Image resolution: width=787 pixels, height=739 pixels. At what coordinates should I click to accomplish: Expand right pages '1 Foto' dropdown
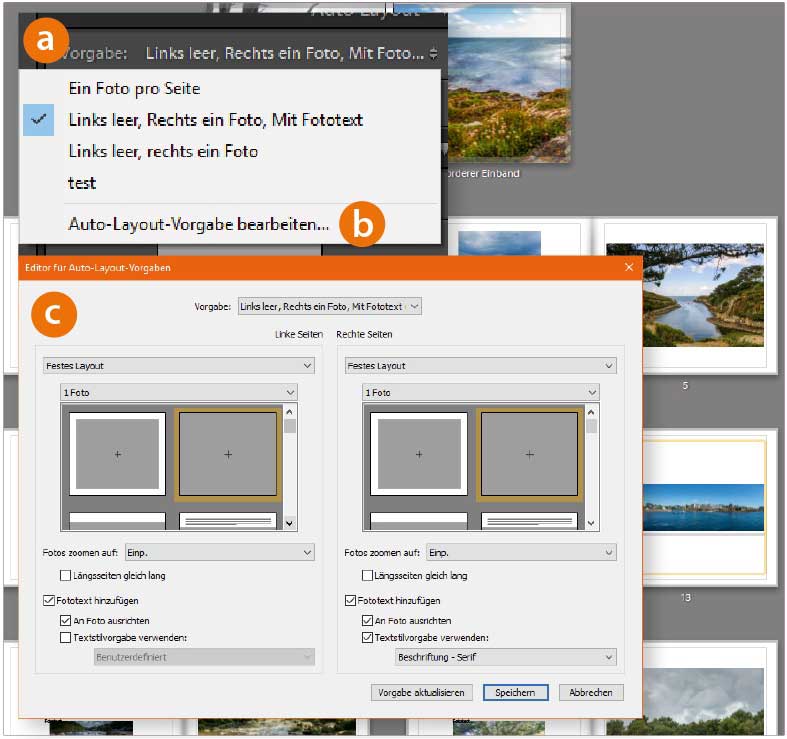coord(479,393)
